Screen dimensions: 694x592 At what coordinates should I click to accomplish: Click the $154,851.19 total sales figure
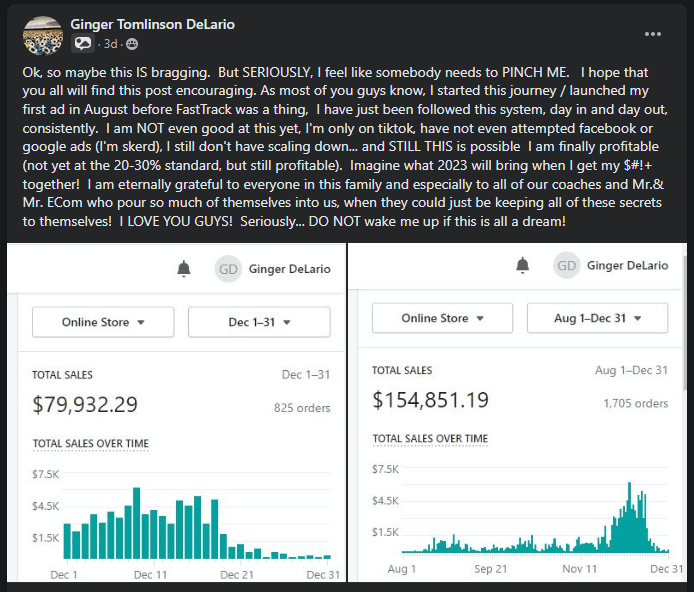click(430, 400)
